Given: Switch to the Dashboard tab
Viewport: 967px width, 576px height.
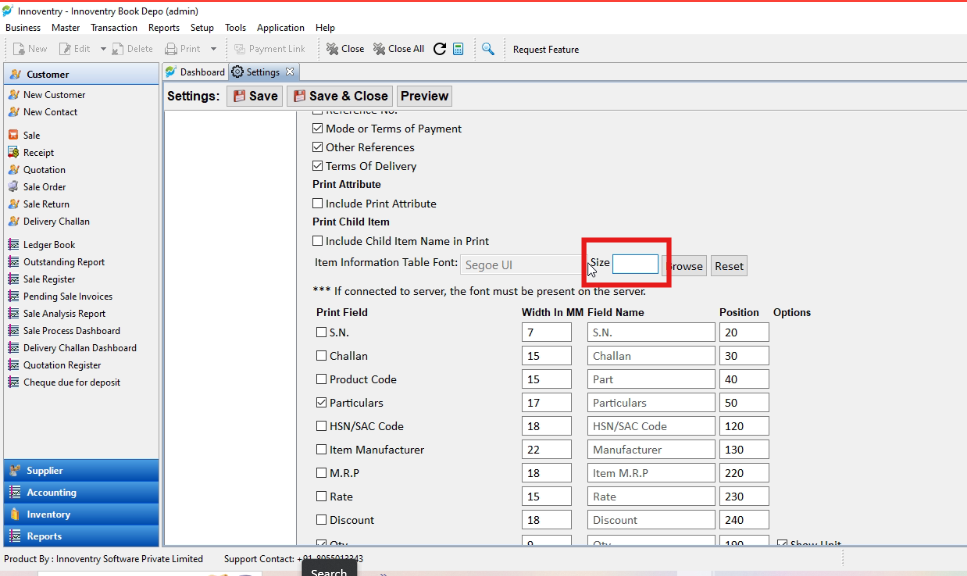Looking at the screenshot, I should (x=195, y=72).
